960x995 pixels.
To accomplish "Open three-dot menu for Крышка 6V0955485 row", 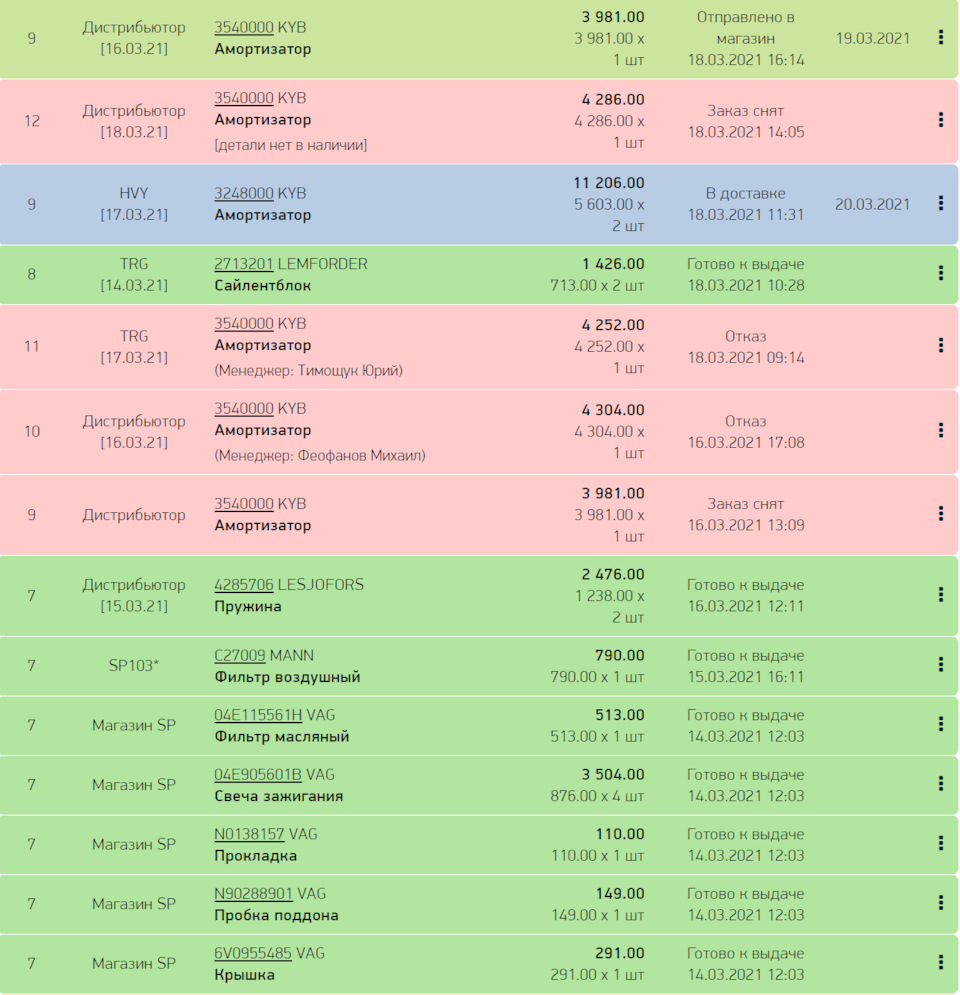I will point(940,962).
